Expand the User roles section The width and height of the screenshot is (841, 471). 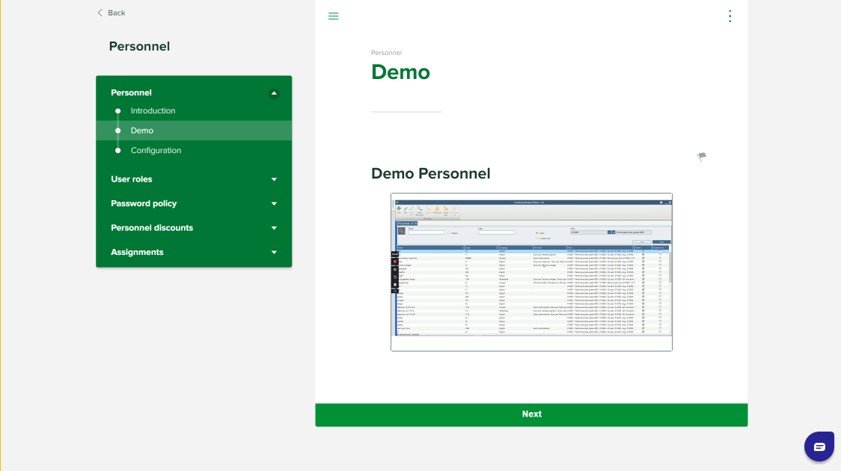click(x=274, y=180)
